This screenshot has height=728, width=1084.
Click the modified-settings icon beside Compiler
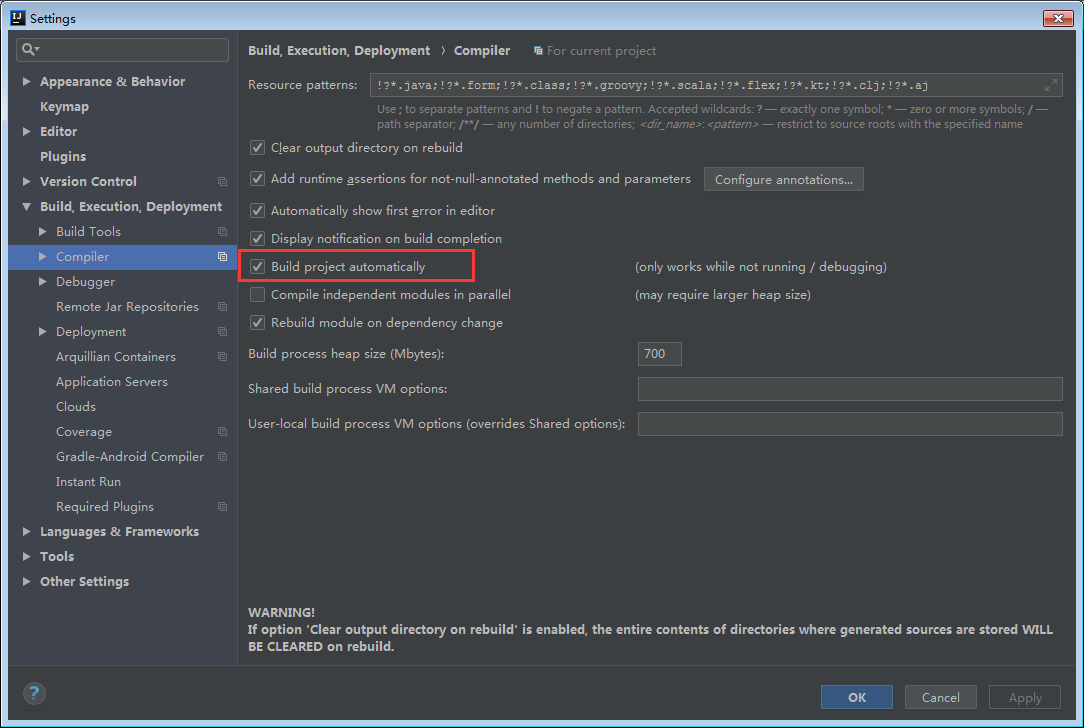pyautogui.click(x=221, y=256)
